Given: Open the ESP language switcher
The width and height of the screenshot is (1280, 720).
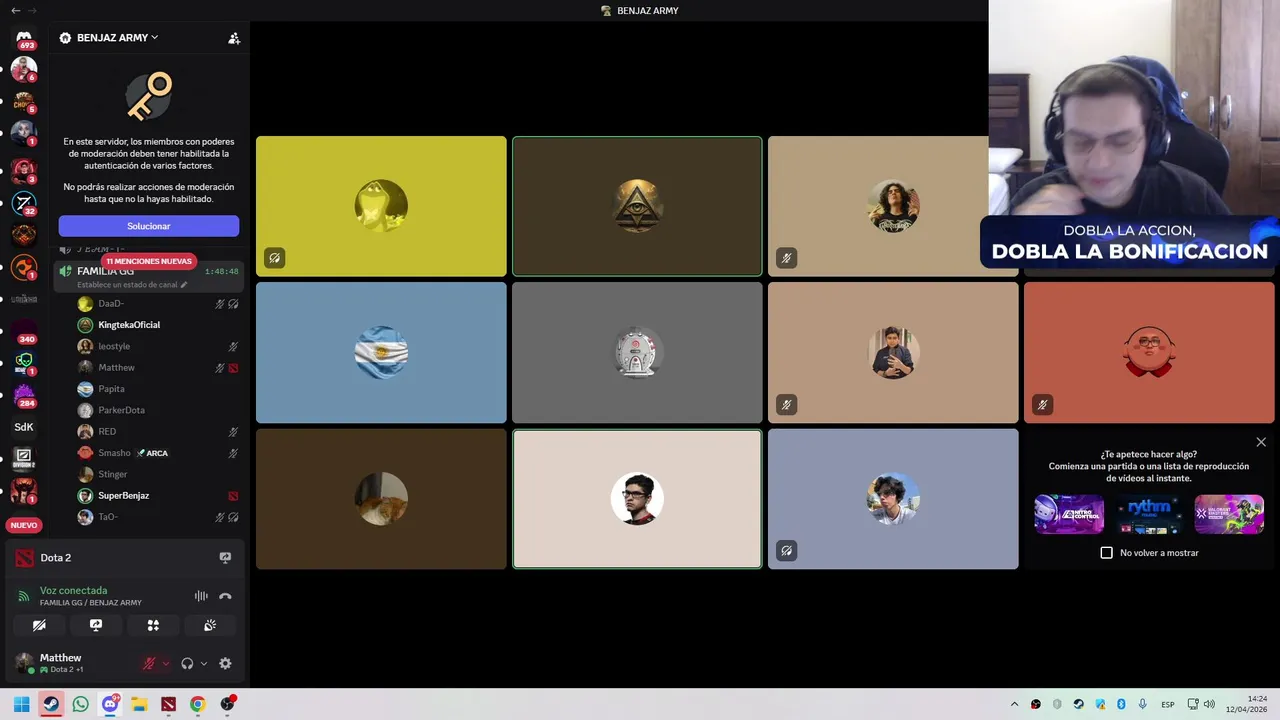Looking at the screenshot, I should [1168, 704].
